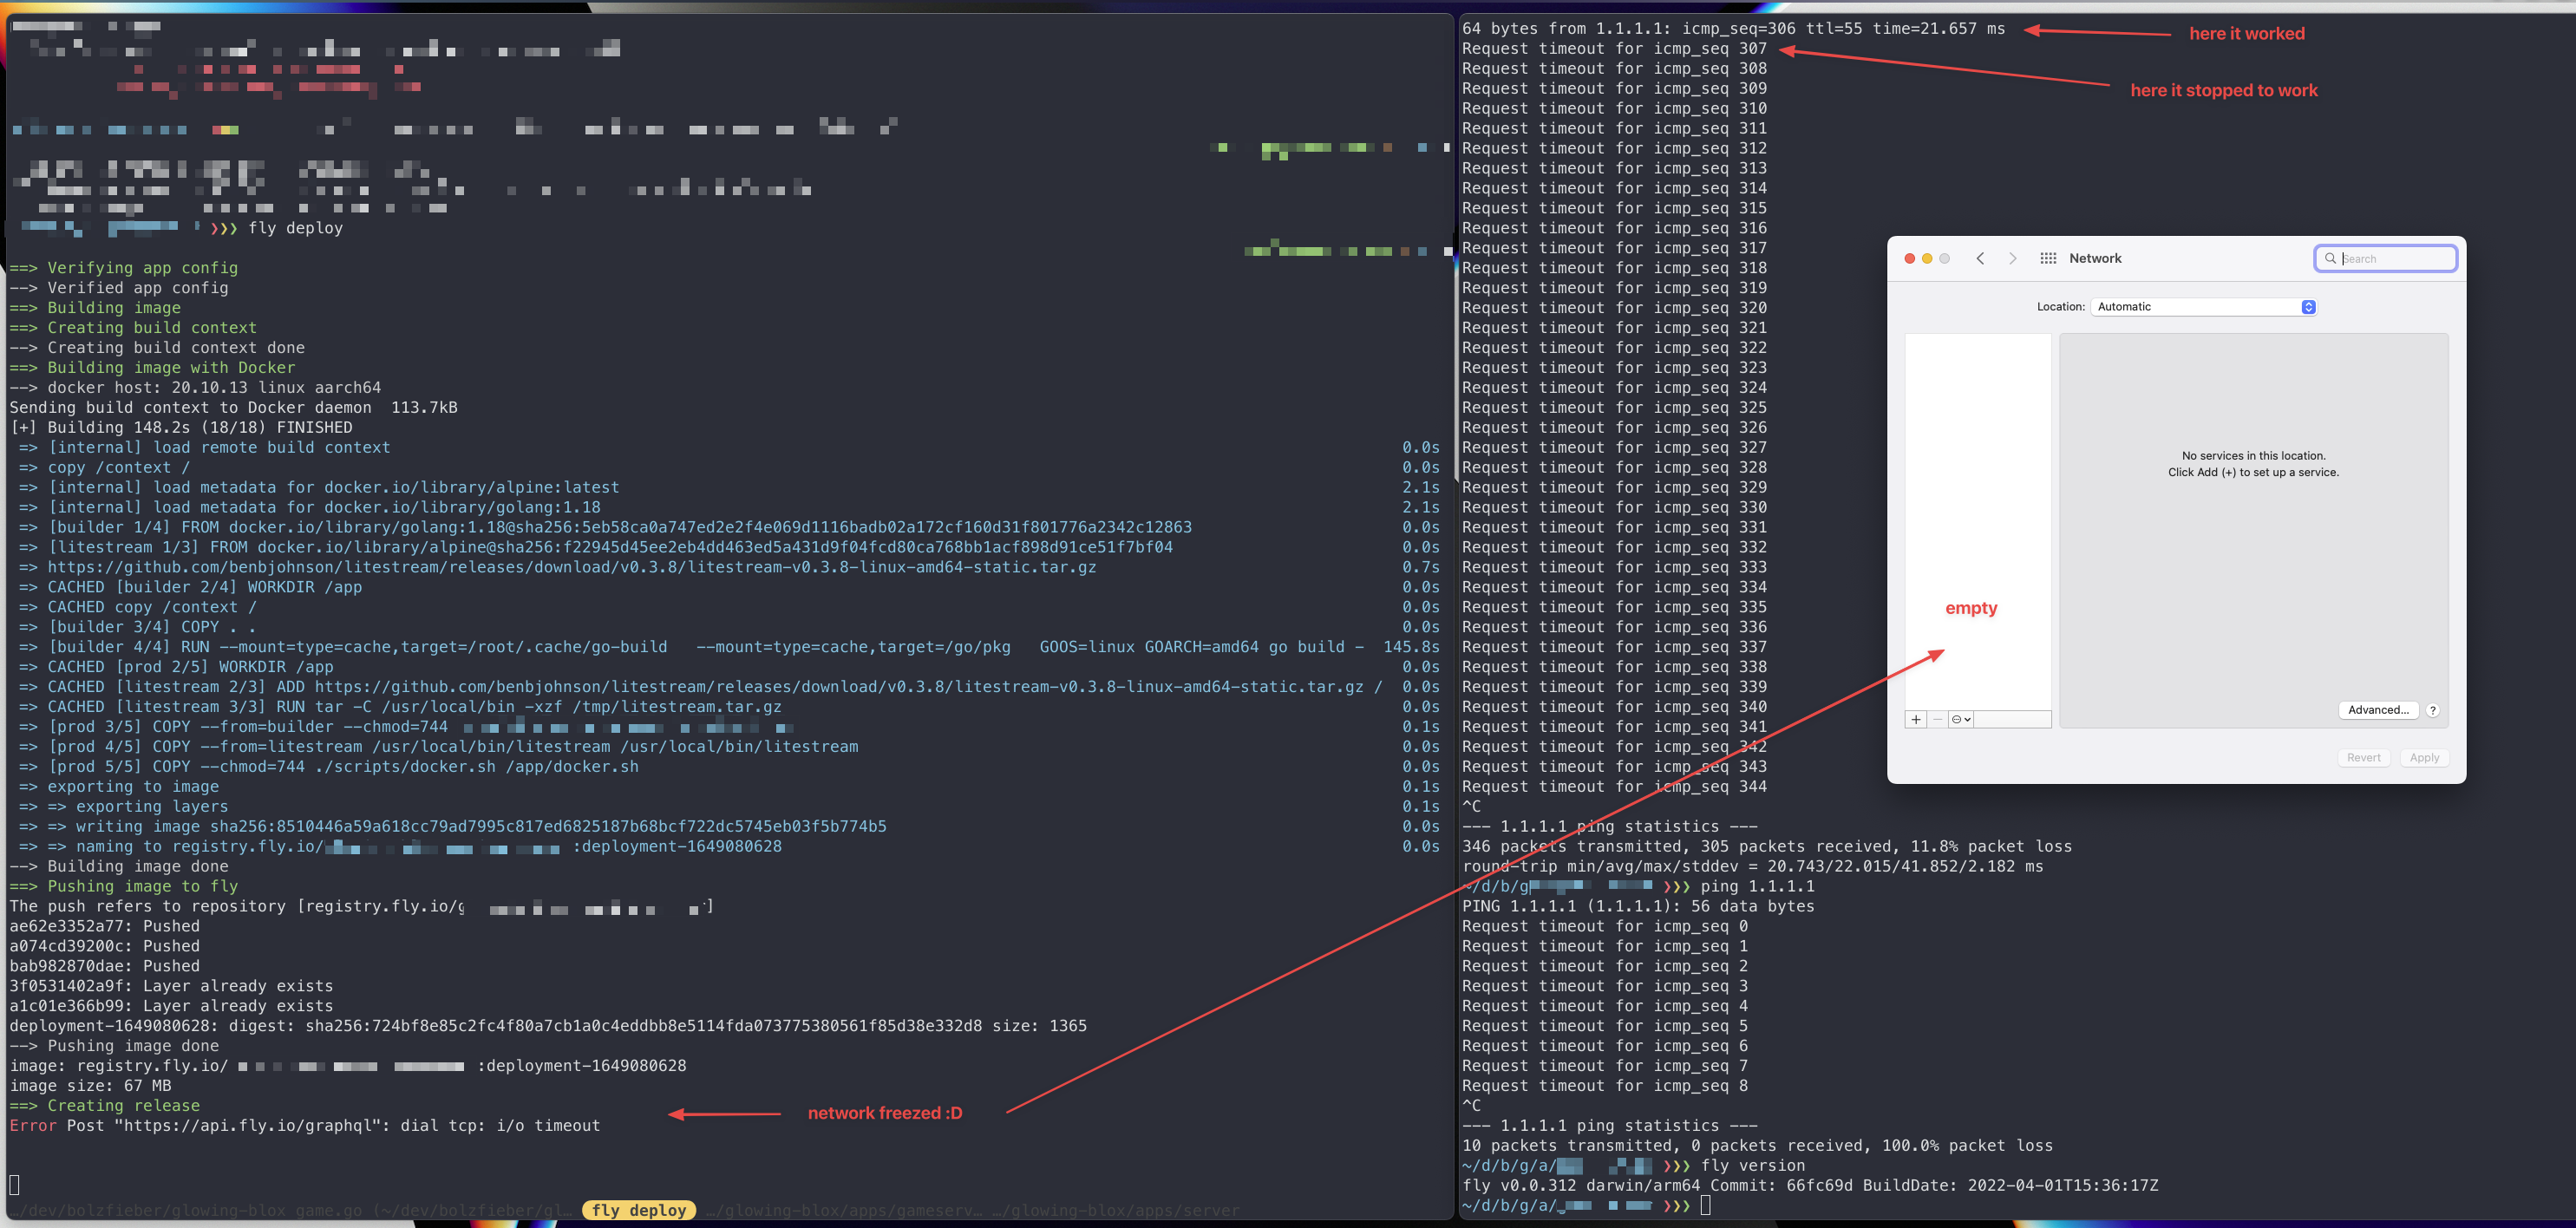Remove a network service with the minus icon
The height and width of the screenshot is (1228, 2576).
(x=1936, y=719)
